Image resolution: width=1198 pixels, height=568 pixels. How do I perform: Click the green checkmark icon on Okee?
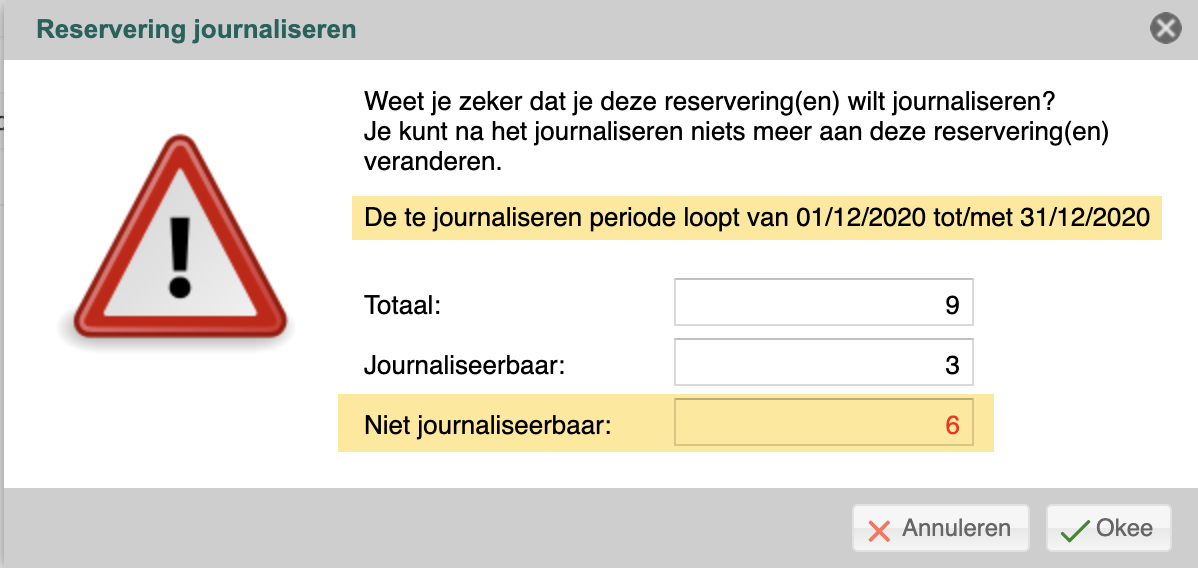tap(1075, 529)
